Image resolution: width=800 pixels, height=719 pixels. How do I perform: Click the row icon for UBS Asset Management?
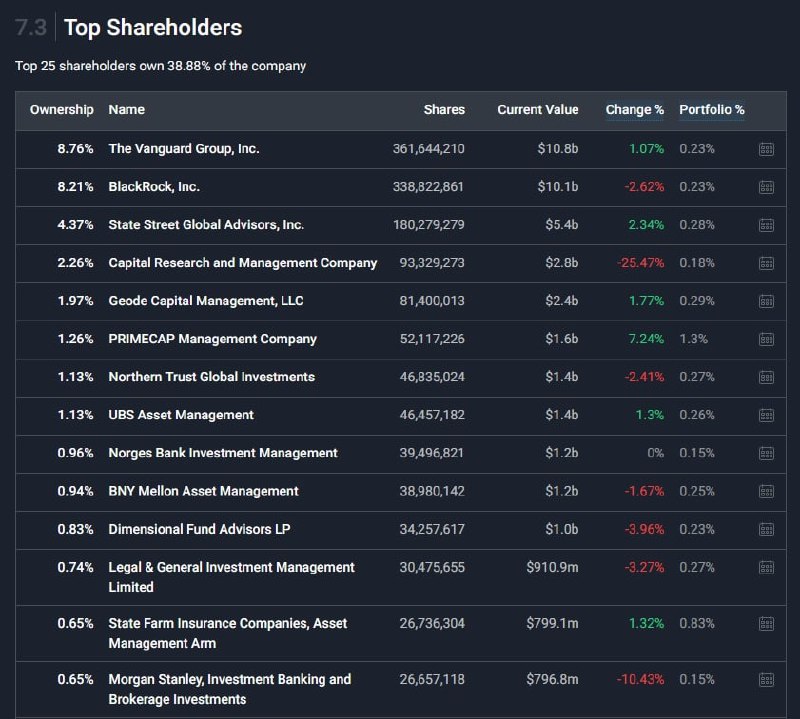(766, 415)
